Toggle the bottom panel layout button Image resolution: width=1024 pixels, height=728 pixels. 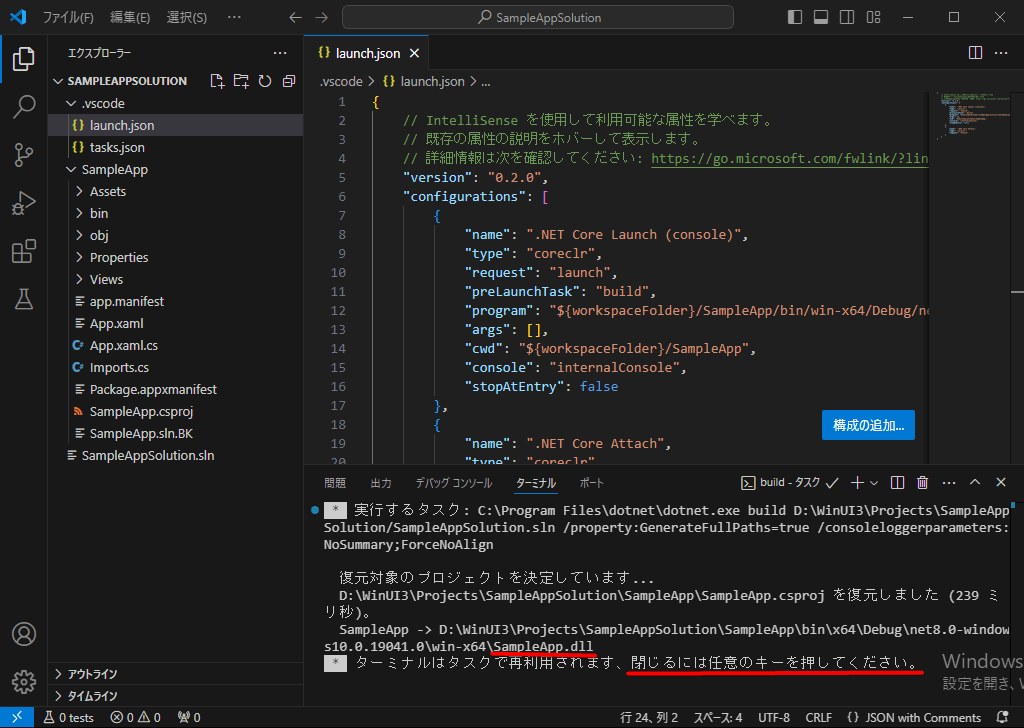tap(820, 17)
